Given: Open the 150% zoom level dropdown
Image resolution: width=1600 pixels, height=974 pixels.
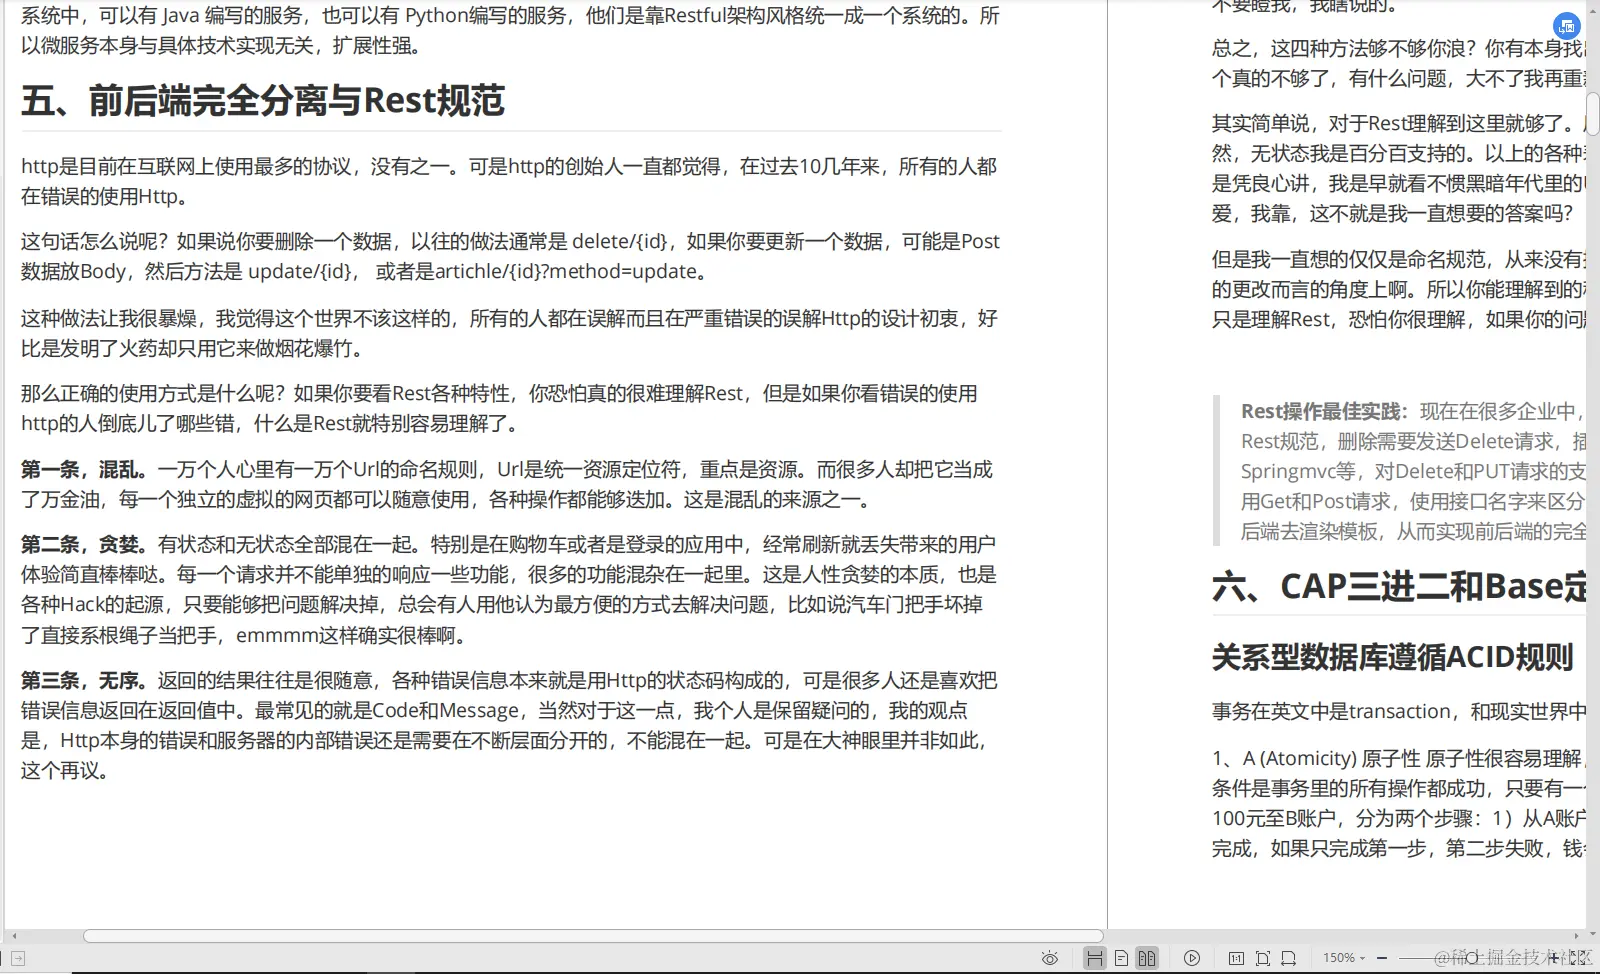Looking at the screenshot, I should pyautogui.click(x=1343, y=958).
